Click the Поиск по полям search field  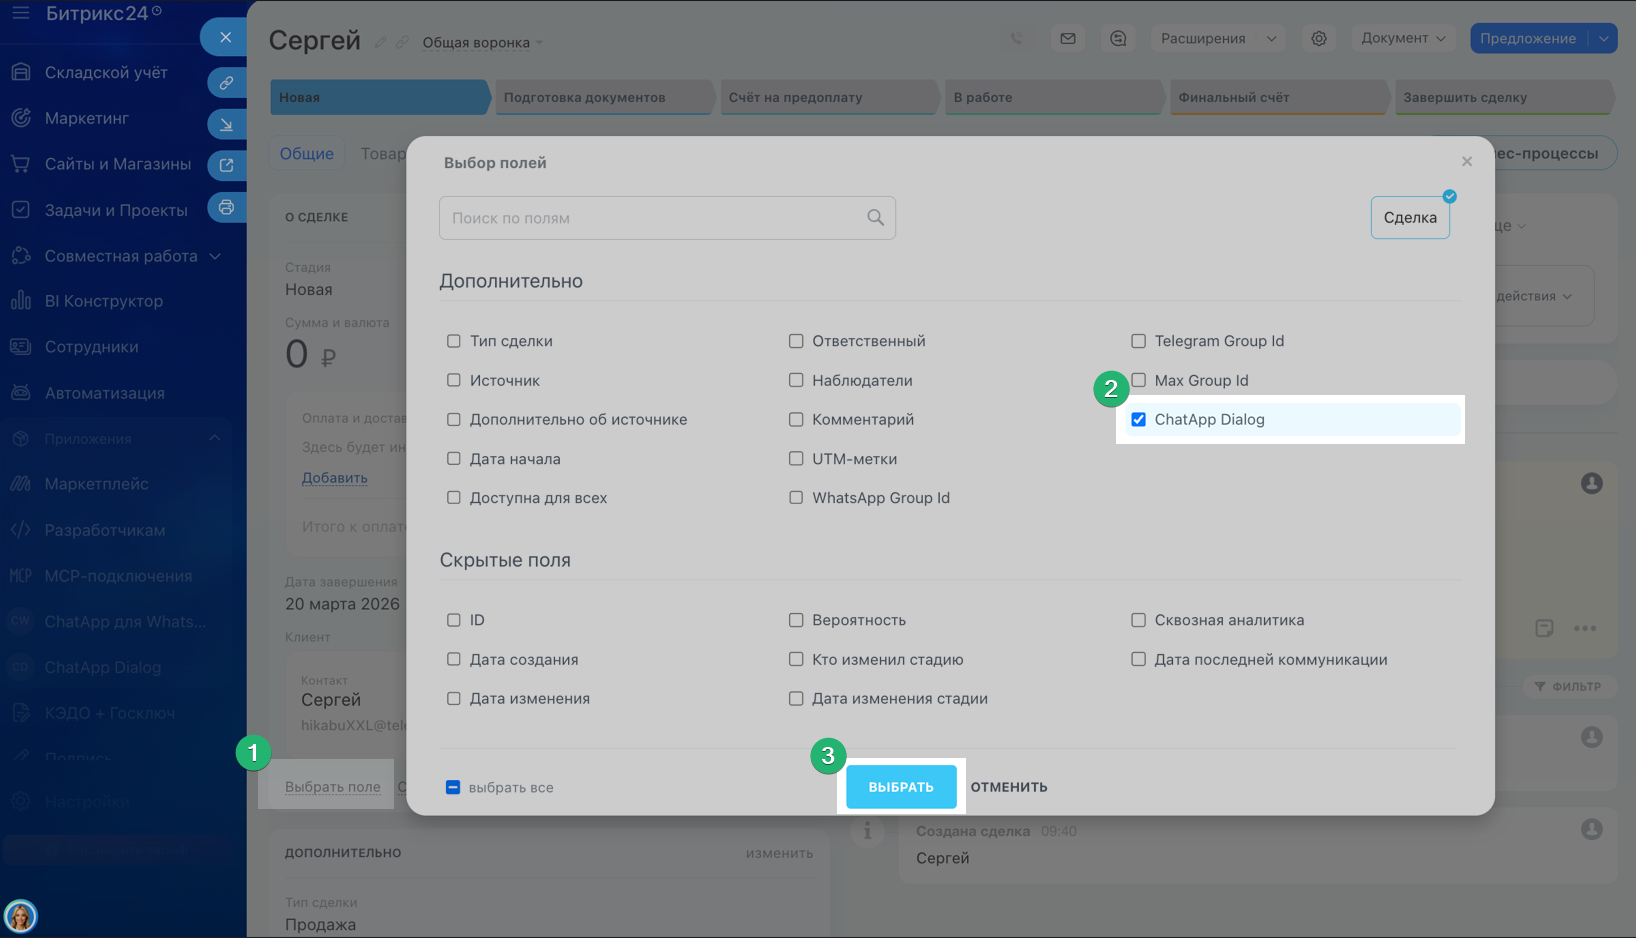pos(655,218)
